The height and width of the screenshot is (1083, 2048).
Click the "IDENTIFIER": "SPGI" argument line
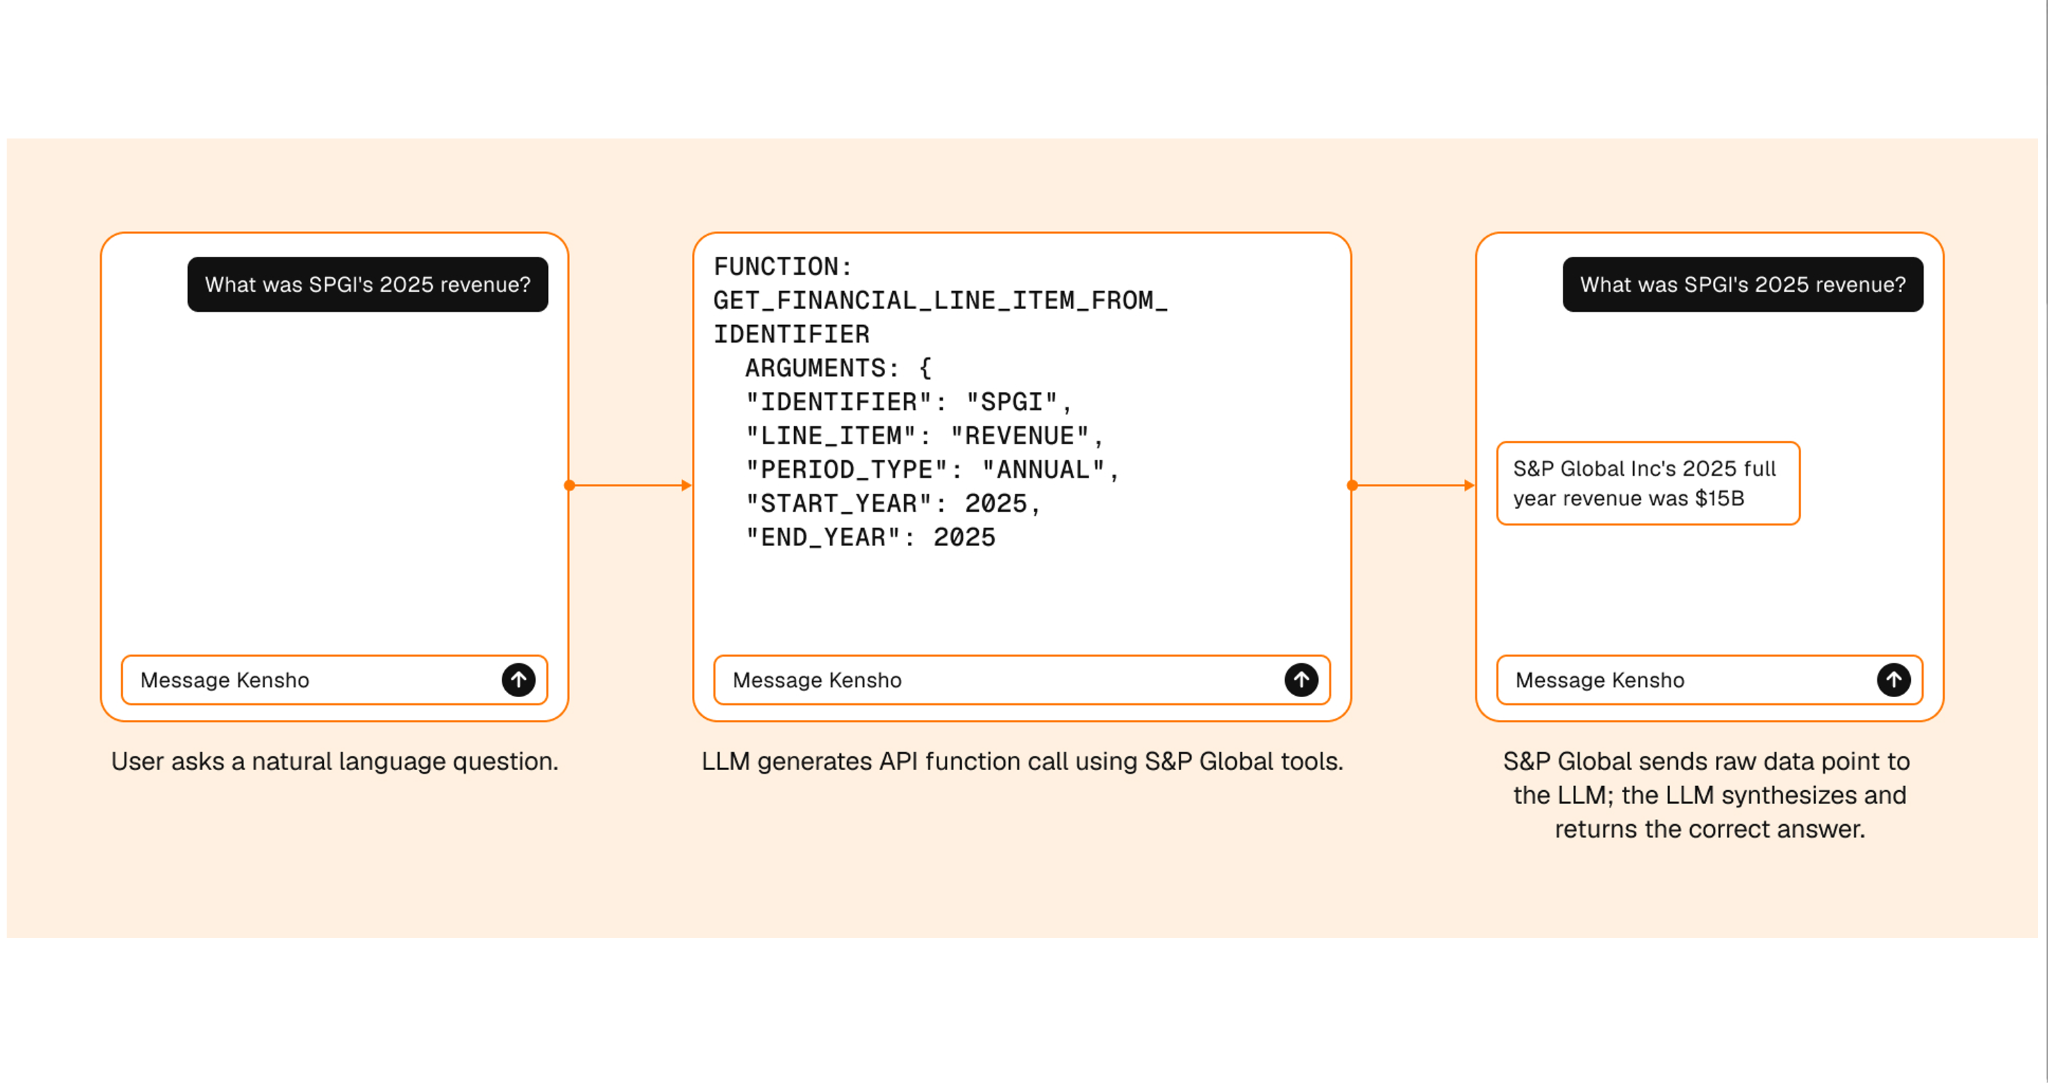(x=909, y=402)
